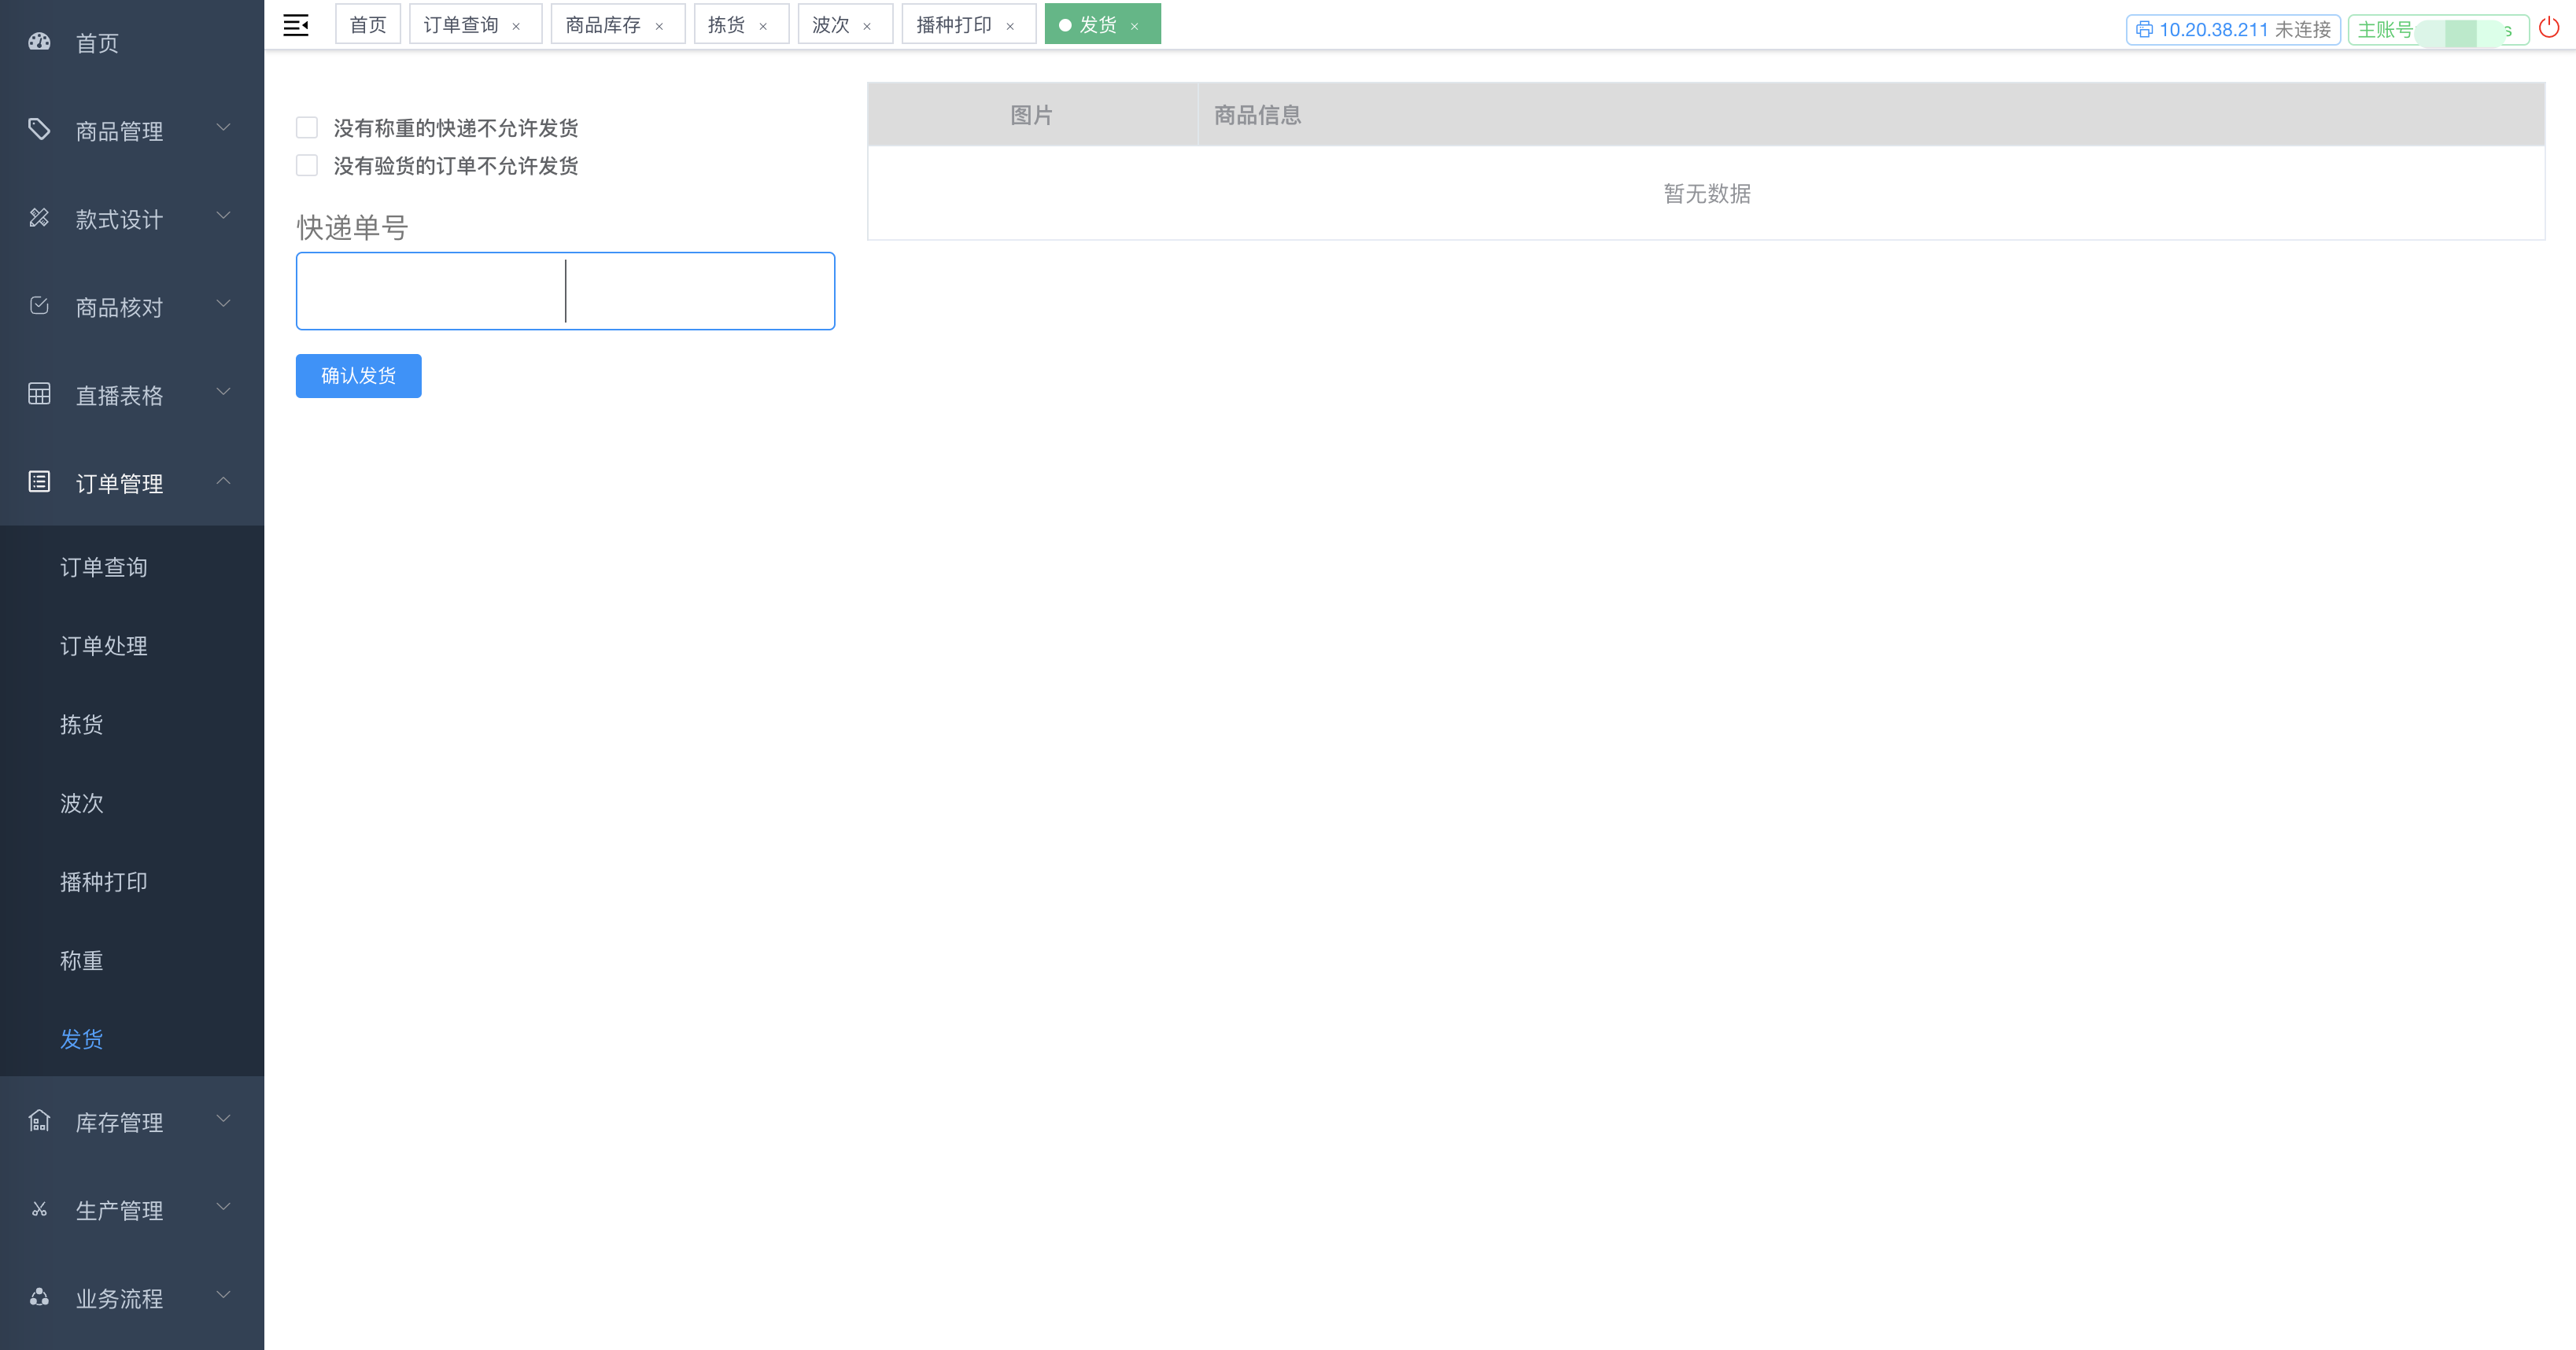Close the 播种打印 tab

(1010, 27)
